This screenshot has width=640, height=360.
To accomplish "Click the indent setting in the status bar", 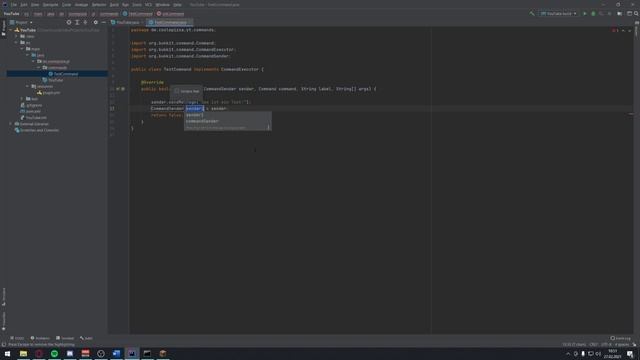I will (622, 344).
